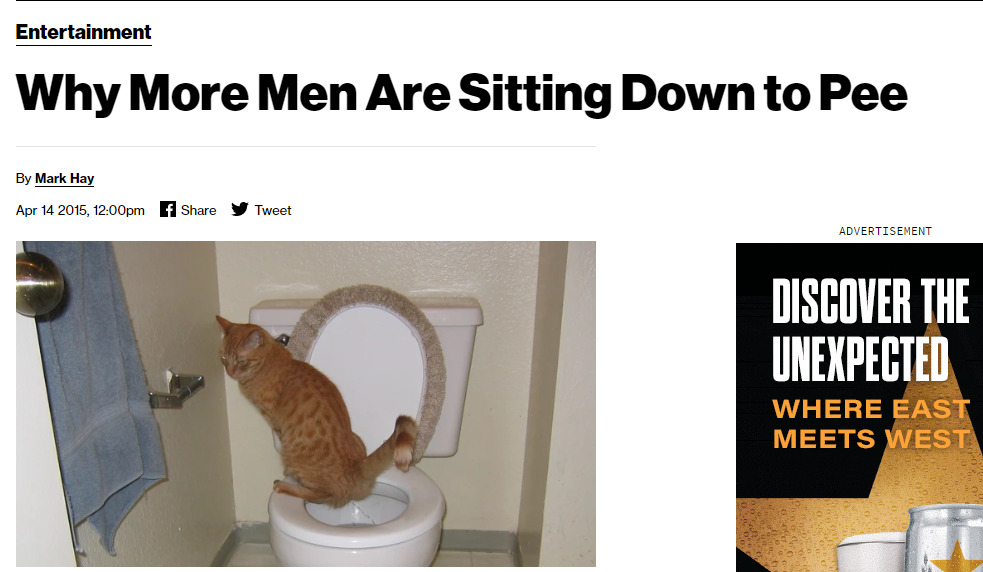Click the word By before the author name
This screenshot has height=572, width=983.
(23, 179)
